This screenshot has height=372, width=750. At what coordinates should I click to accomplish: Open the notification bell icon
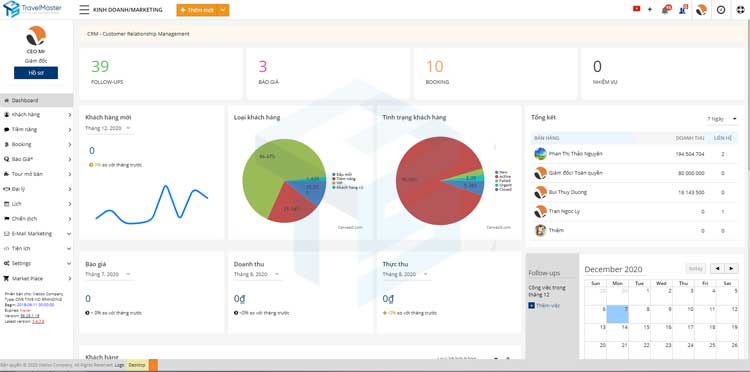[665, 10]
